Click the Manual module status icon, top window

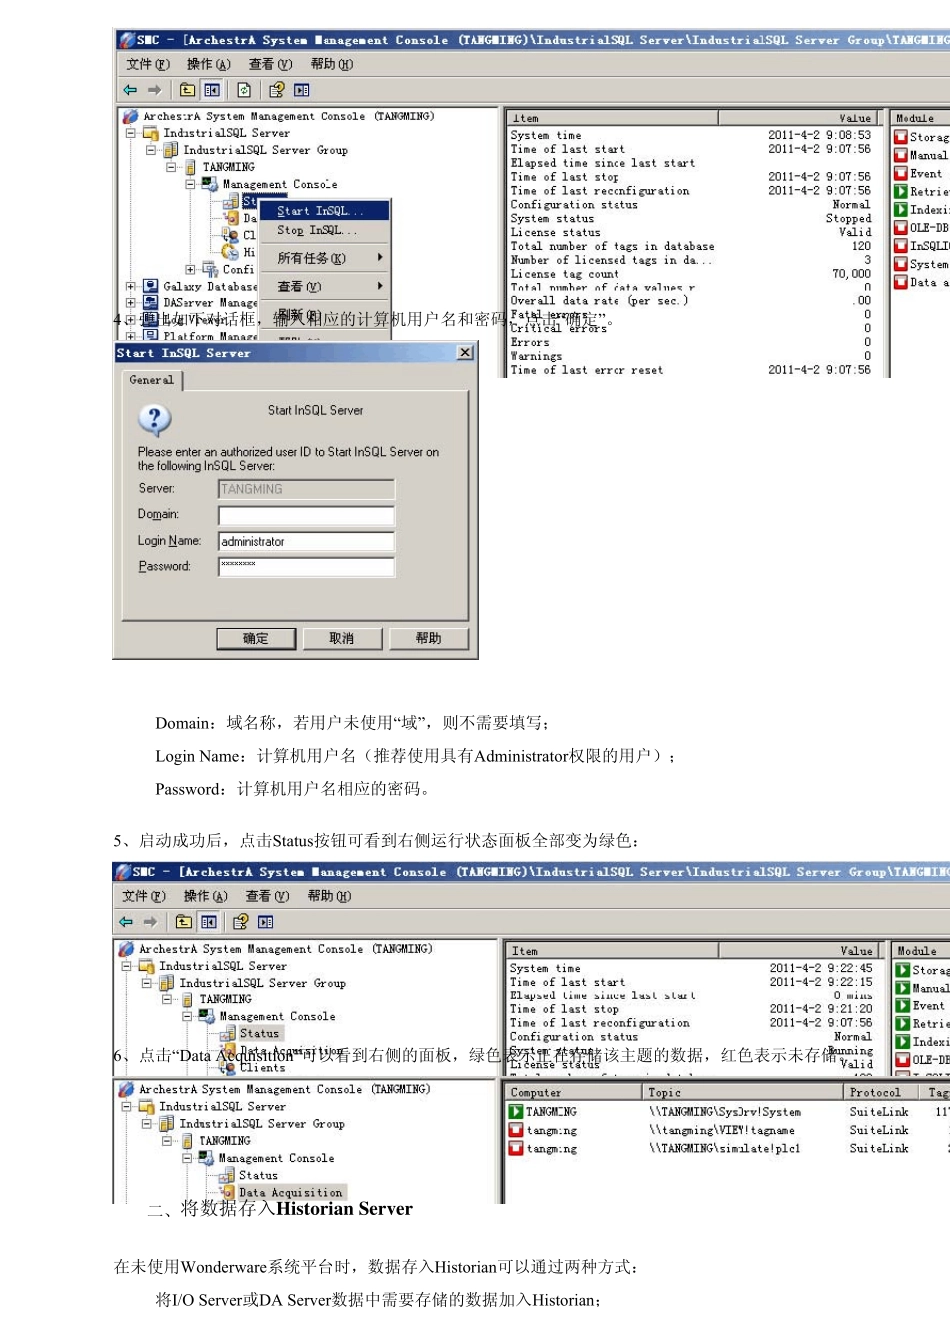click(x=901, y=155)
